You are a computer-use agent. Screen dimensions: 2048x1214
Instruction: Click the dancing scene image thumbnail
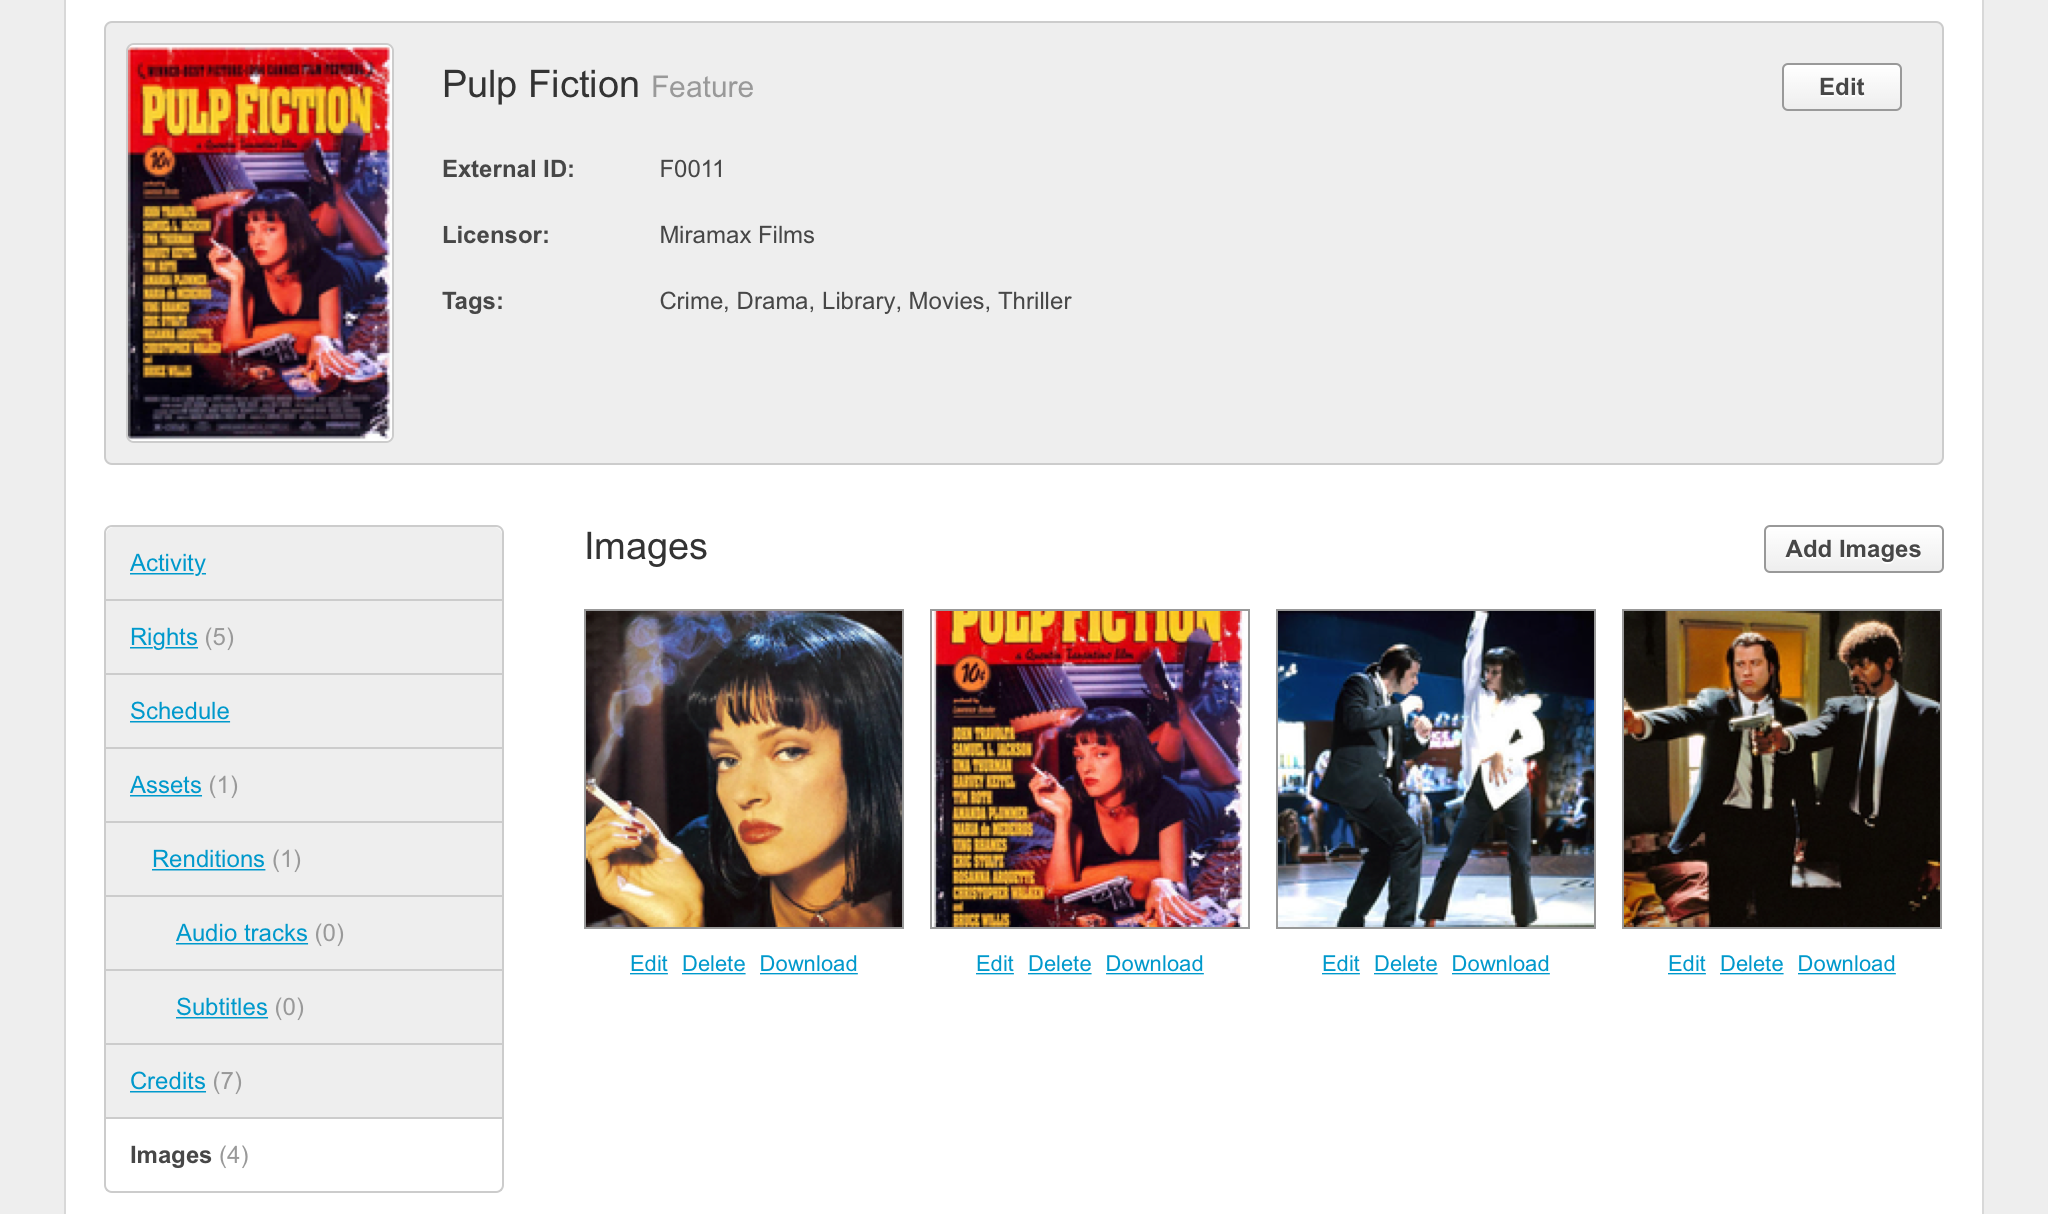pos(1436,769)
